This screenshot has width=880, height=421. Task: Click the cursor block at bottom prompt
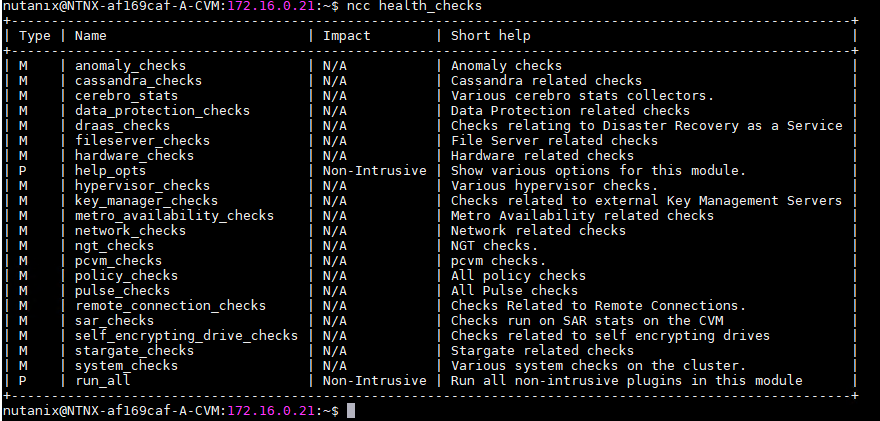point(351,411)
